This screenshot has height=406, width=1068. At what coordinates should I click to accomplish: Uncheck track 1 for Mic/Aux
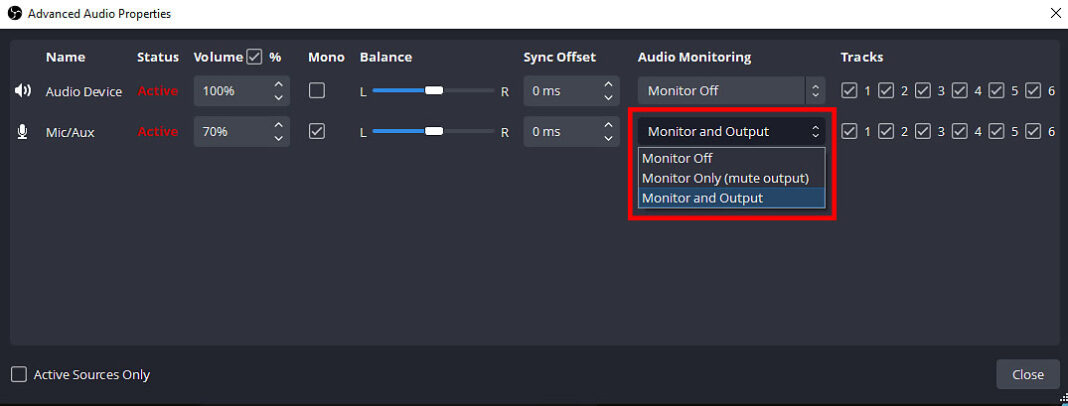pos(849,131)
